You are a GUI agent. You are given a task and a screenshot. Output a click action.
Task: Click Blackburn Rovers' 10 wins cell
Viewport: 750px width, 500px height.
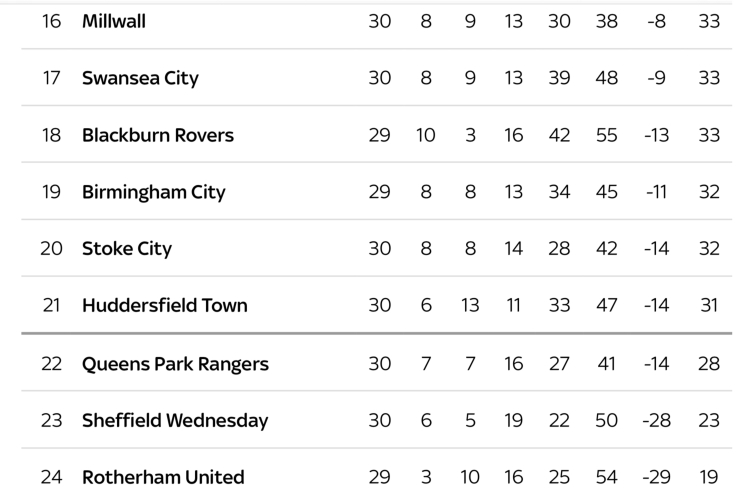pos(426,135)
